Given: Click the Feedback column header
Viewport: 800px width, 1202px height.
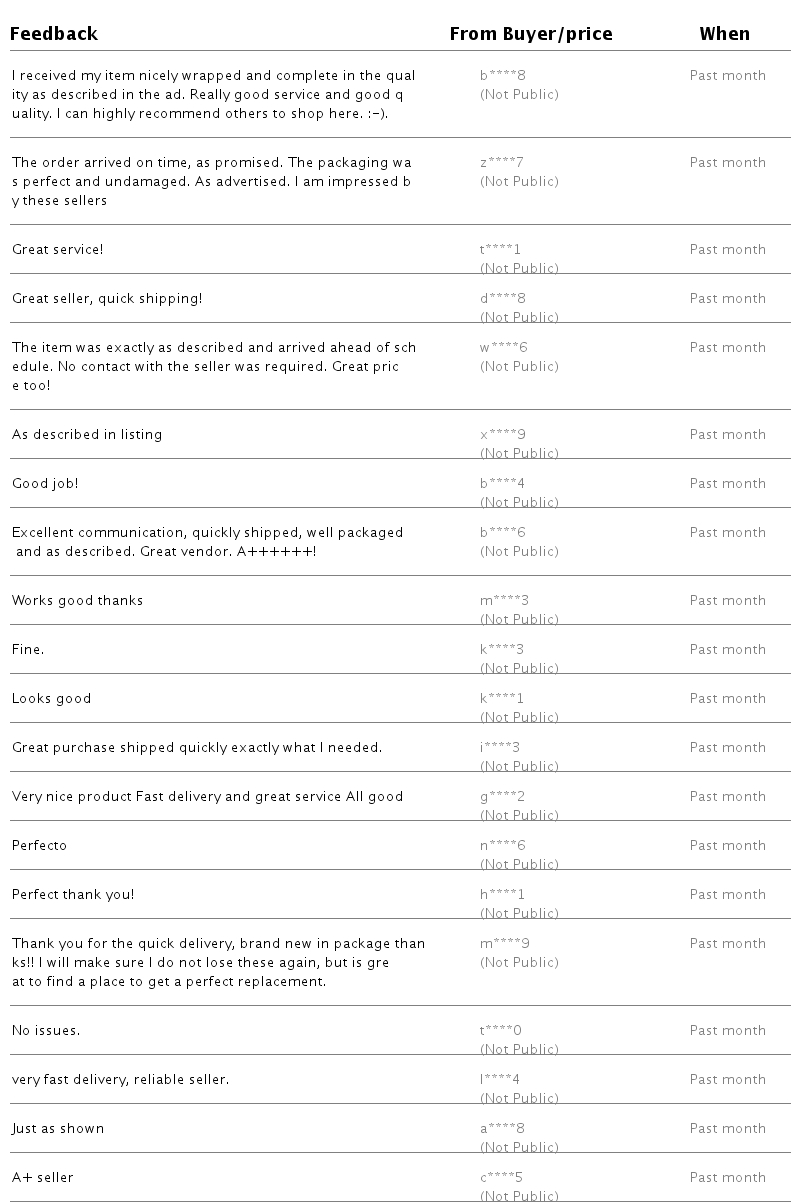Looking at the screenshot, I should click(54, 34).
